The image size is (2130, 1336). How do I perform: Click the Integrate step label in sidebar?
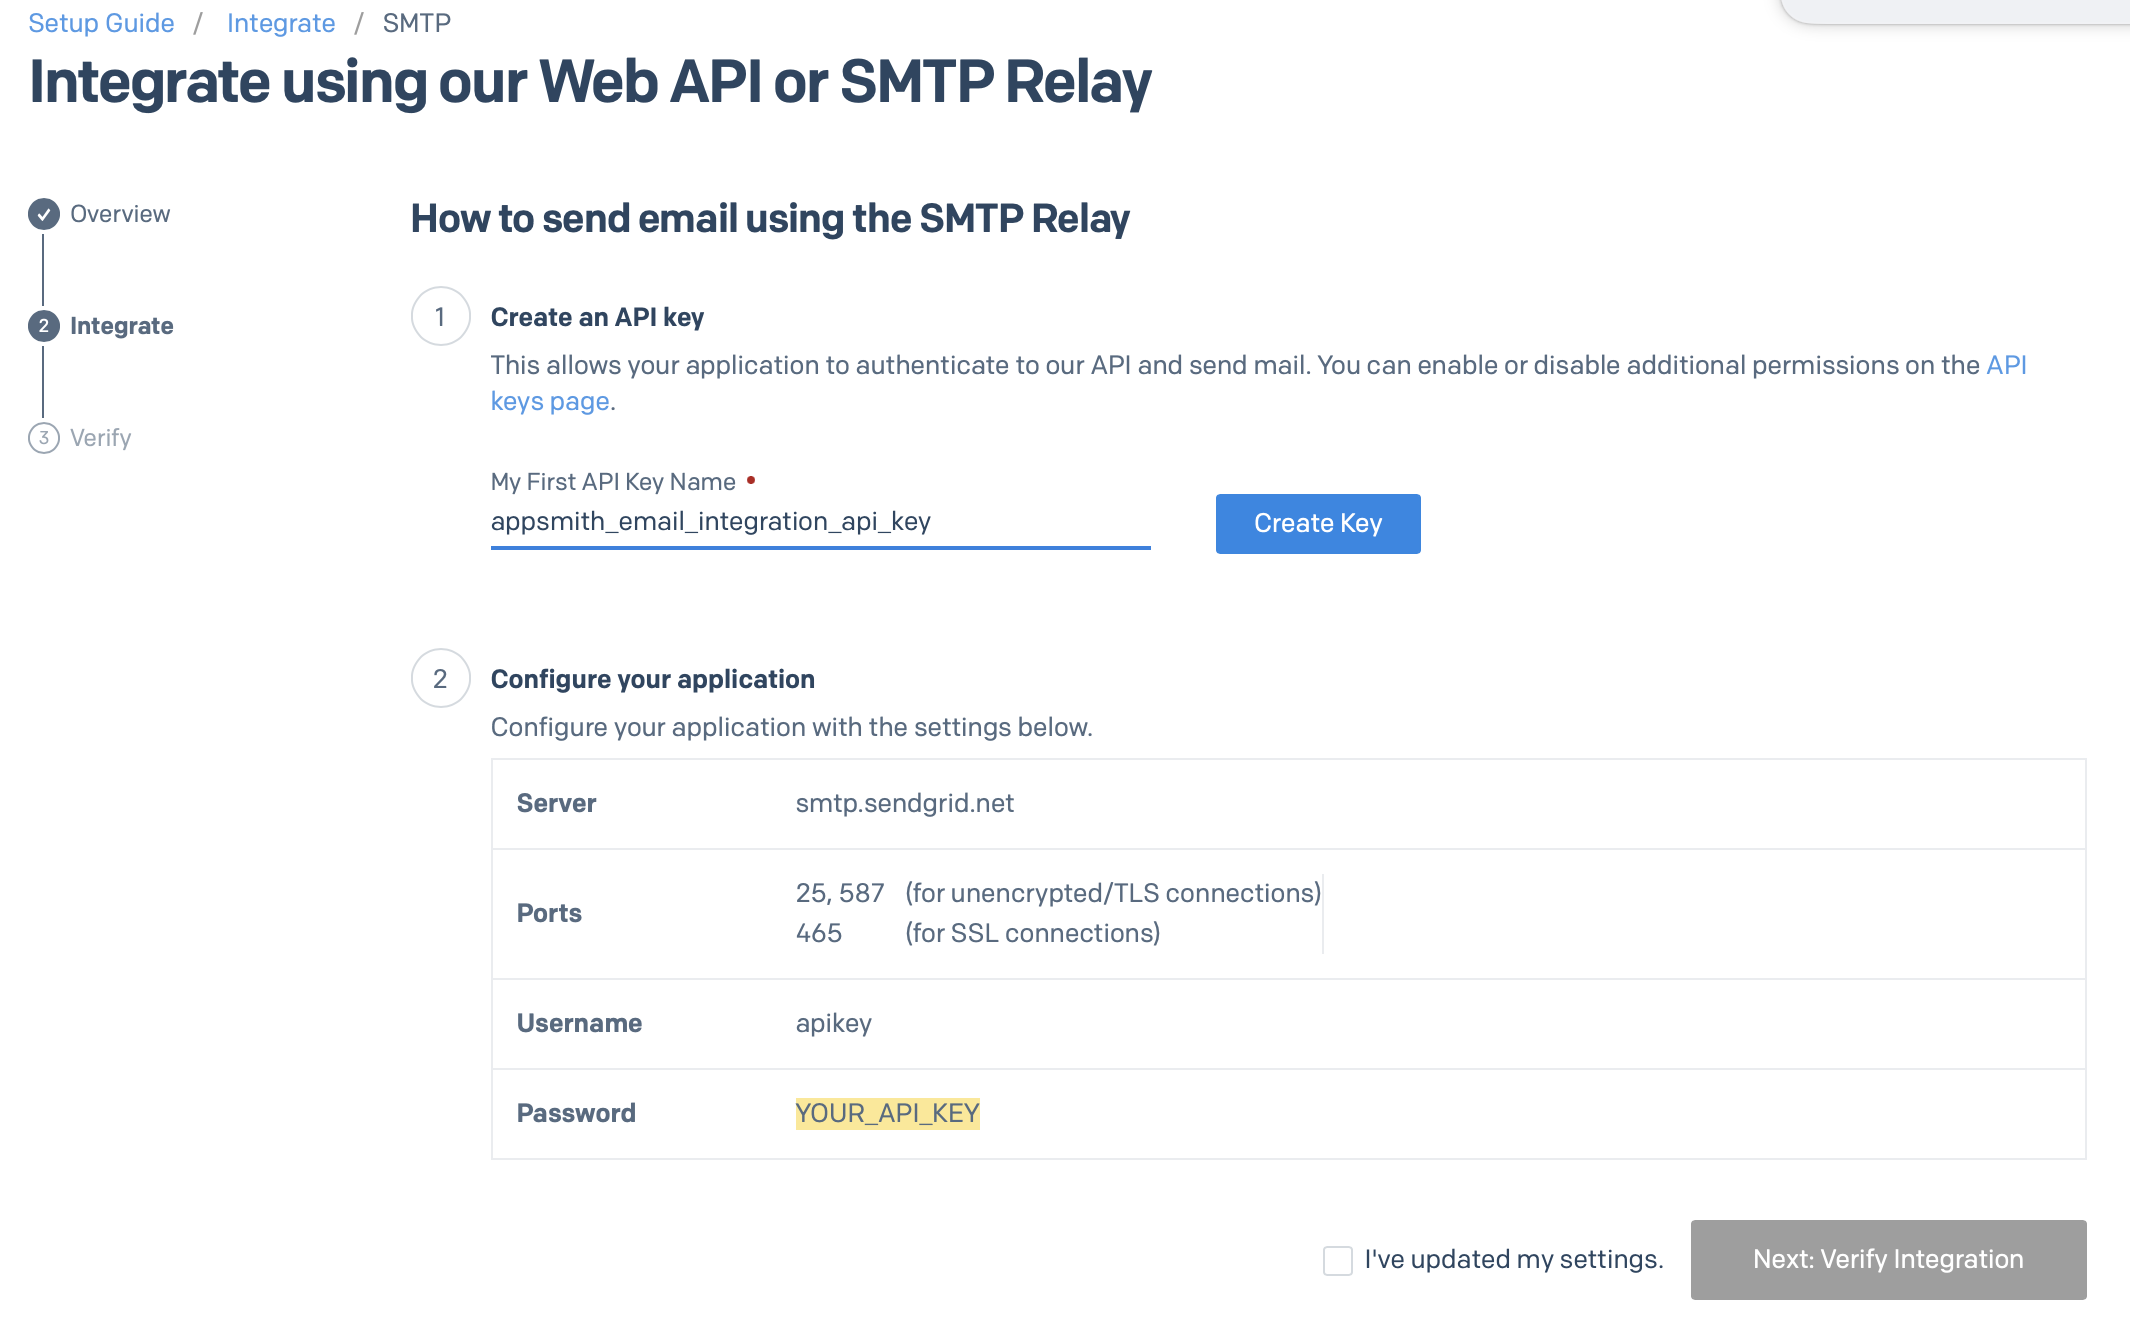121,326
